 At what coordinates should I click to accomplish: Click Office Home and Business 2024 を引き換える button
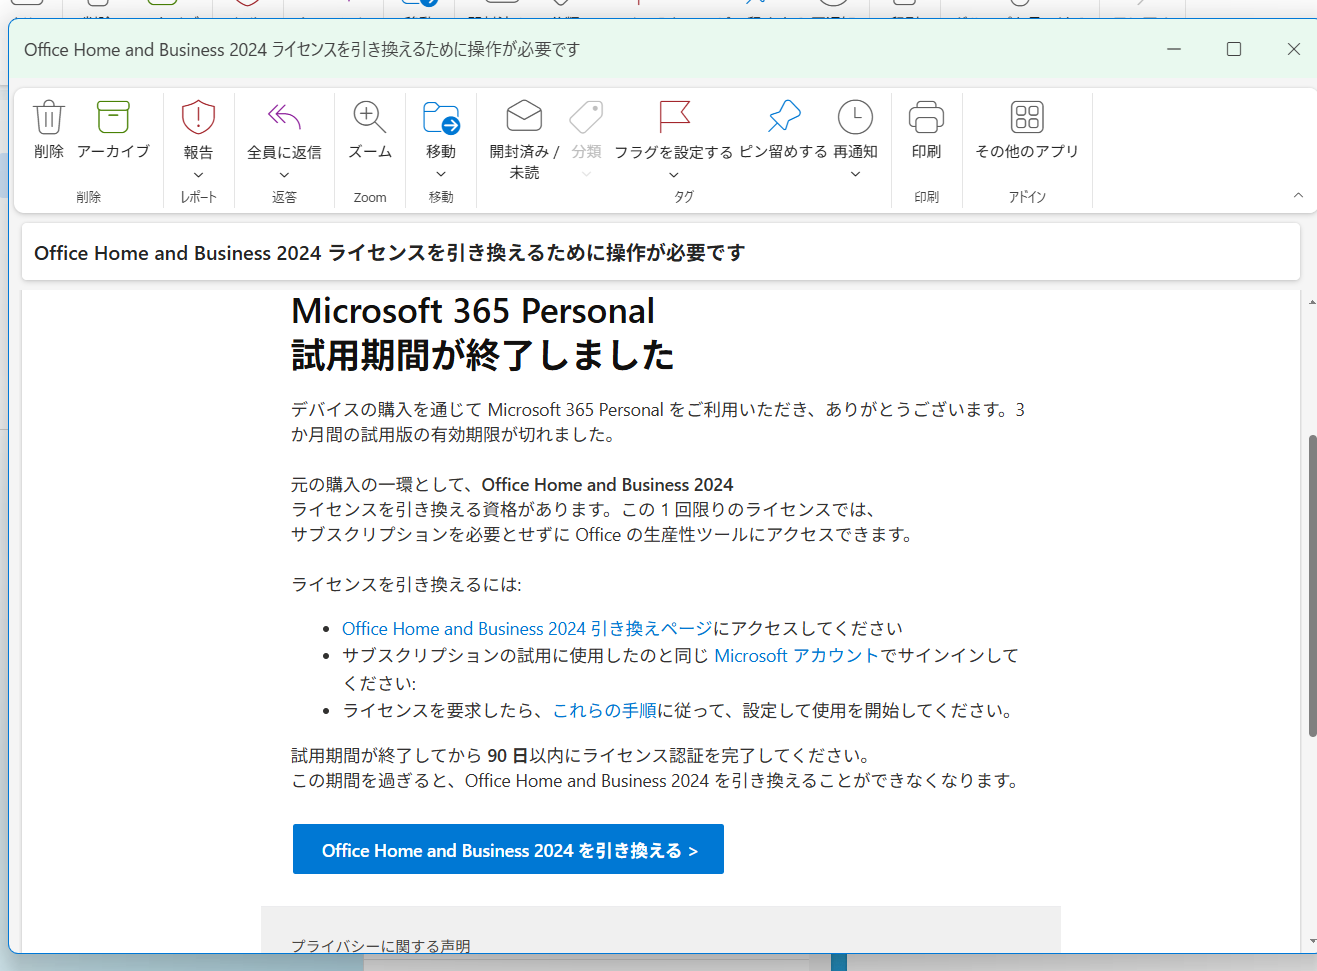coord(508,849)
